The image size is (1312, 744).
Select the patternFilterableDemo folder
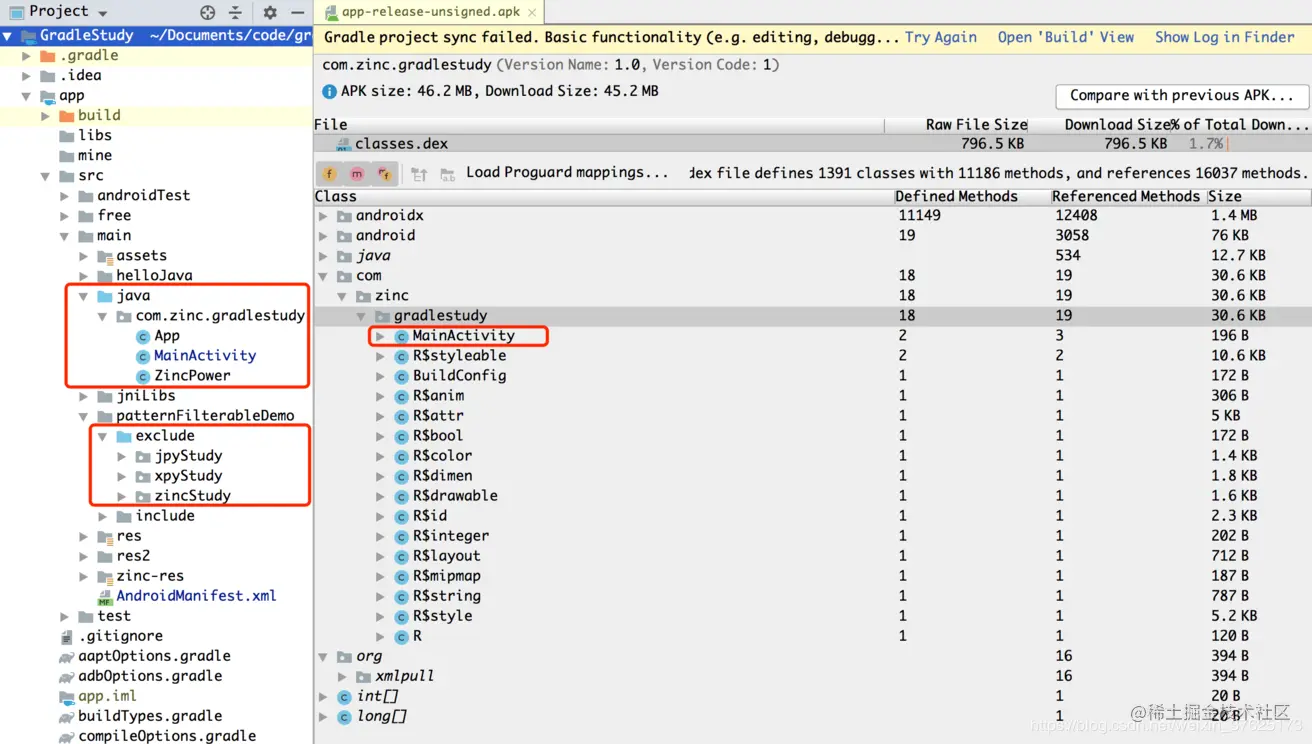coord(205,416)
